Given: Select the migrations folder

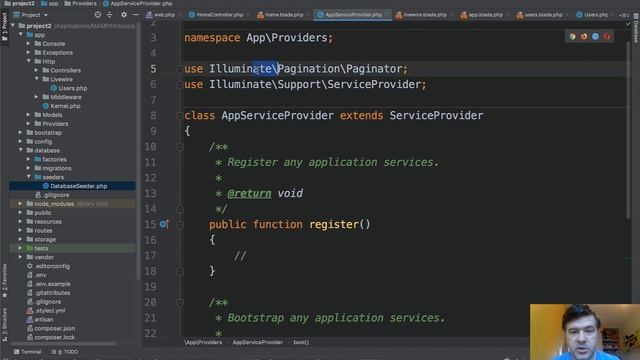Looking at the screenshot, I should [57, 168].
